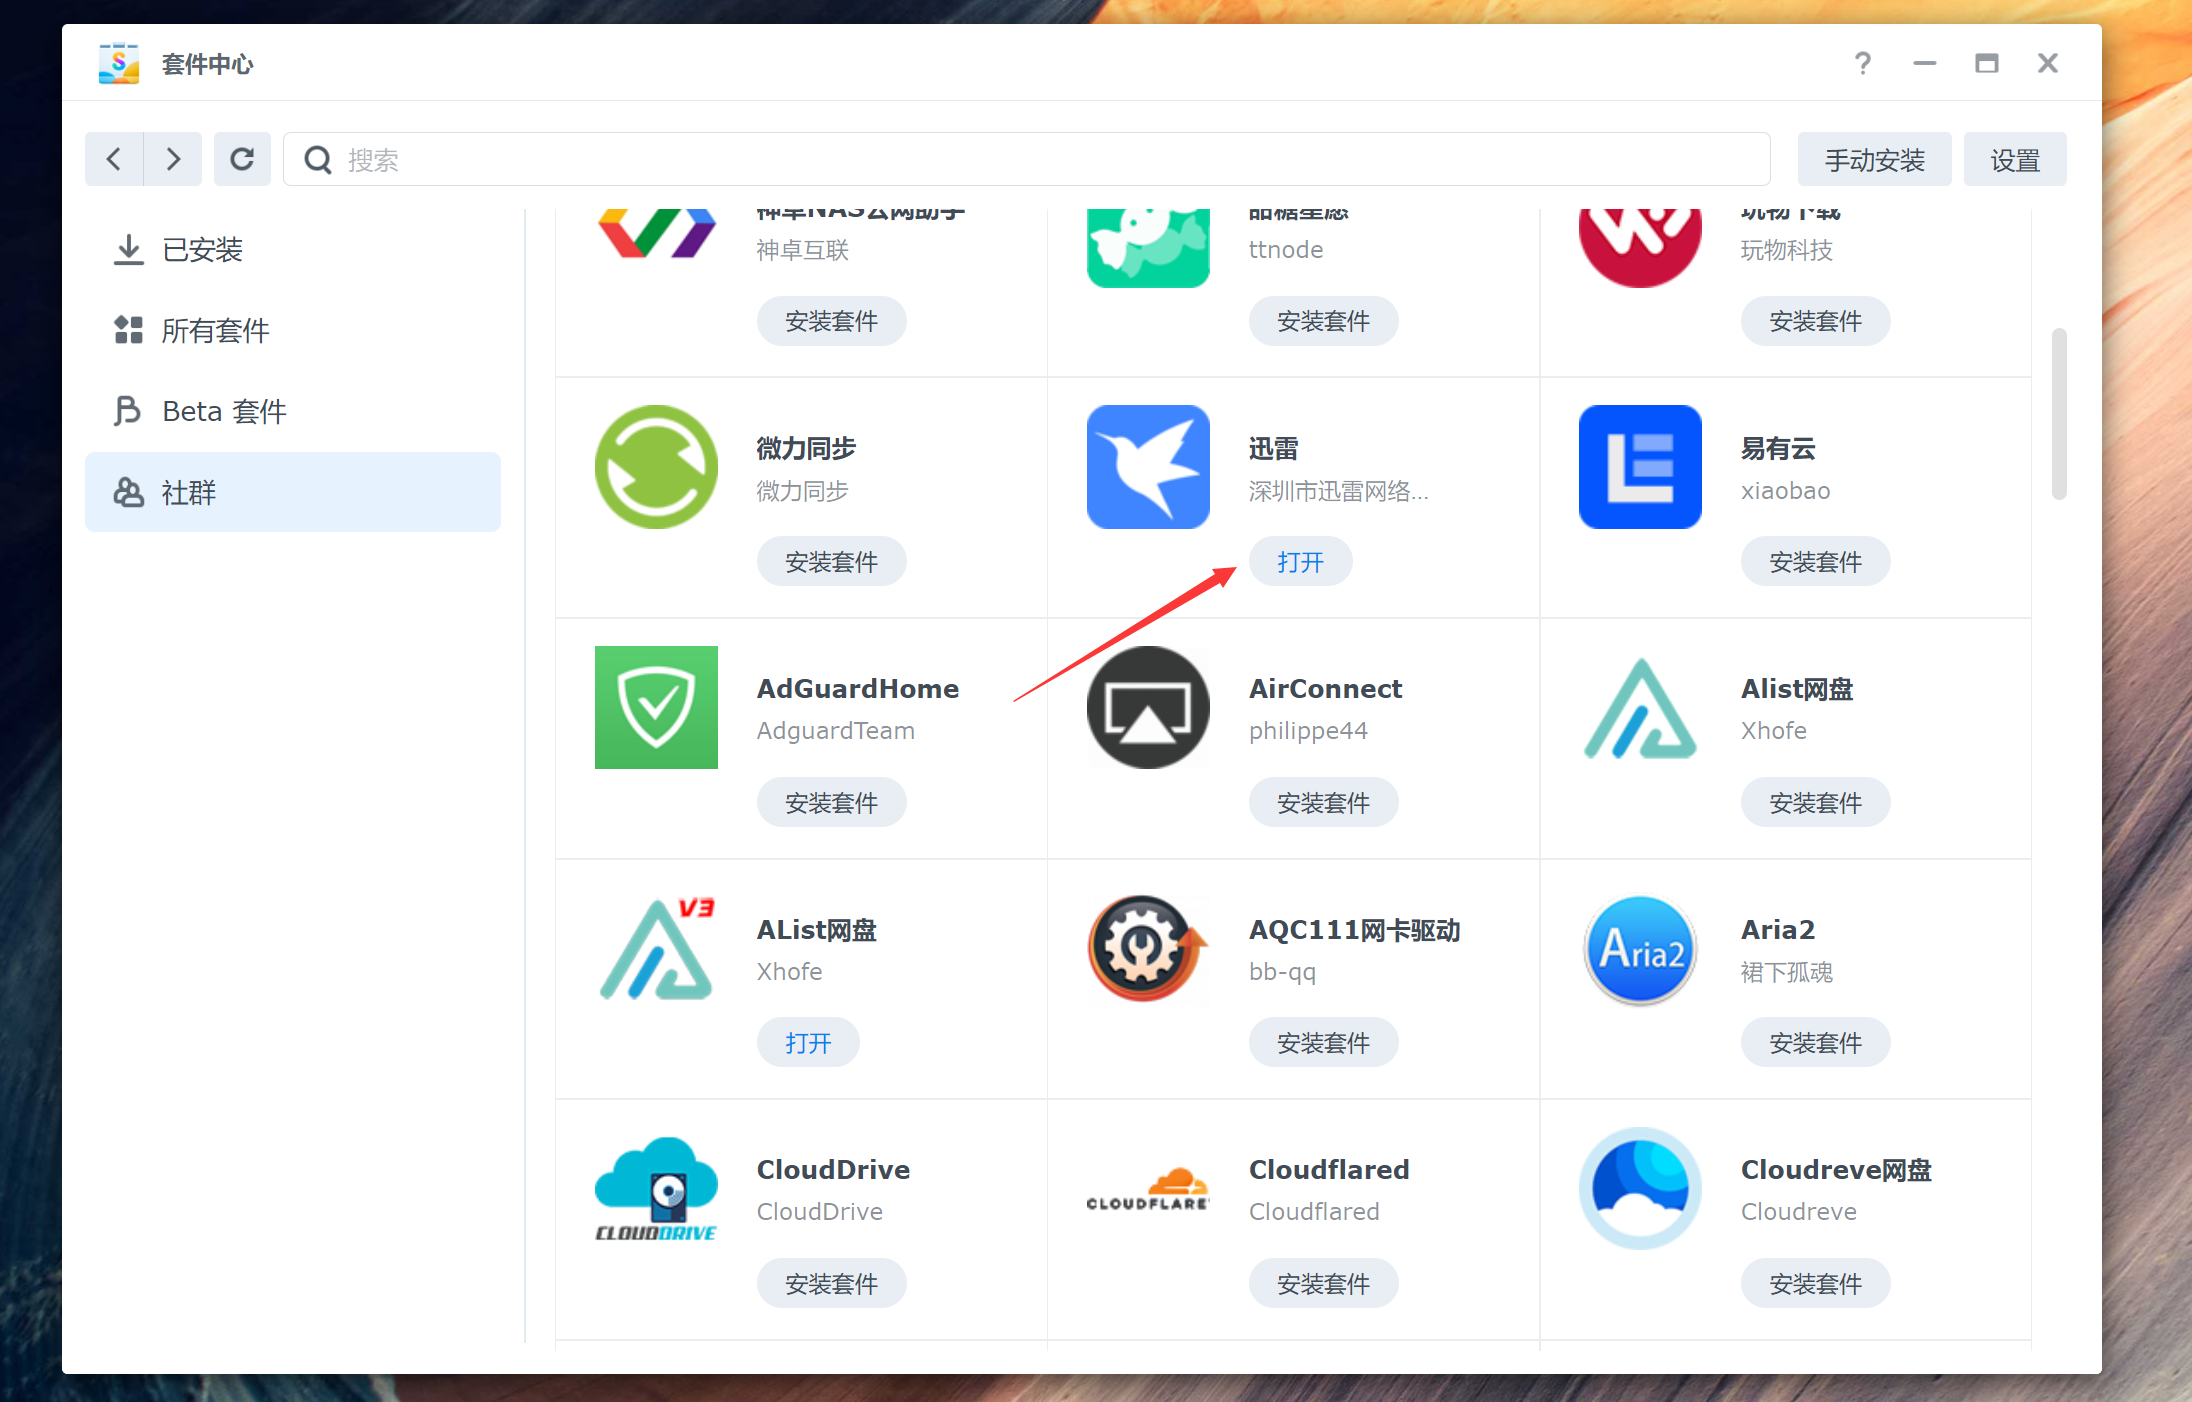Viewport: 2192px width, 1402px height.
Task: Click the AirConnect title text
Action: (x=1325, y=689)
